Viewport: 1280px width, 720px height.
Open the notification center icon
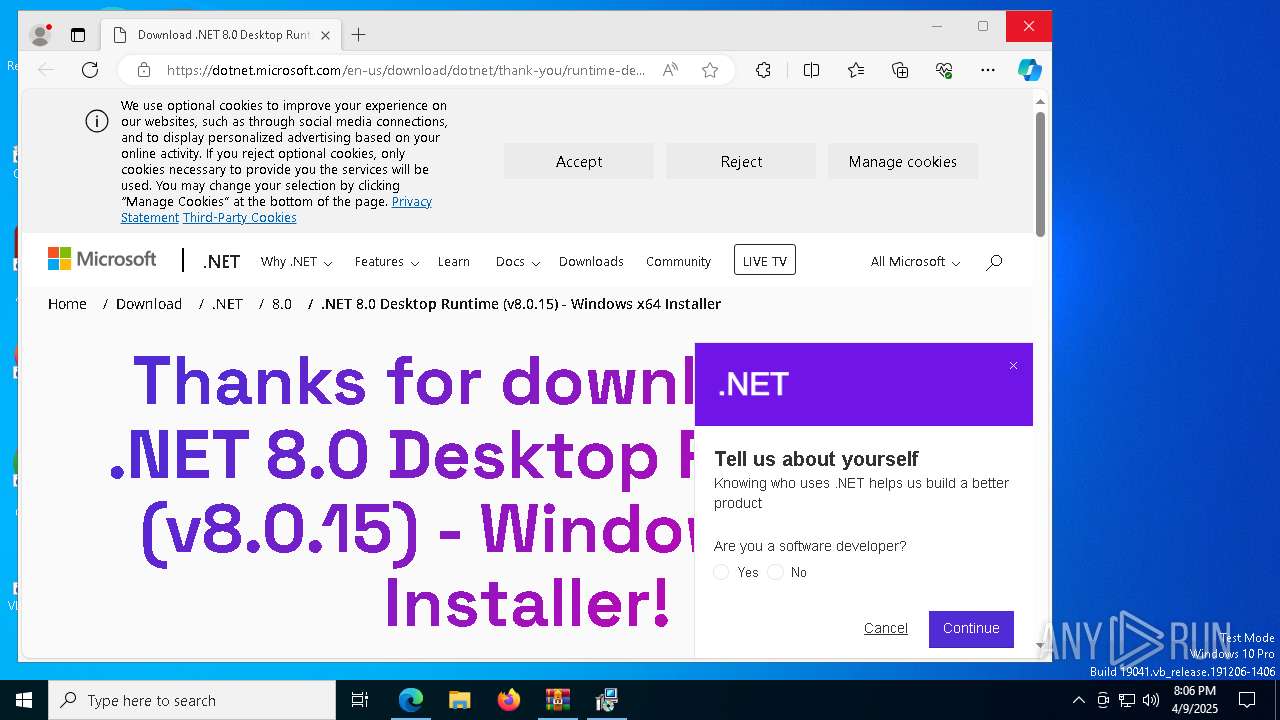1247,700
